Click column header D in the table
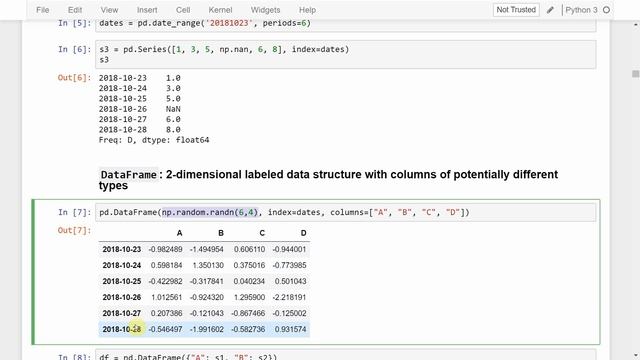640x360 pixels. coord(303,233)
